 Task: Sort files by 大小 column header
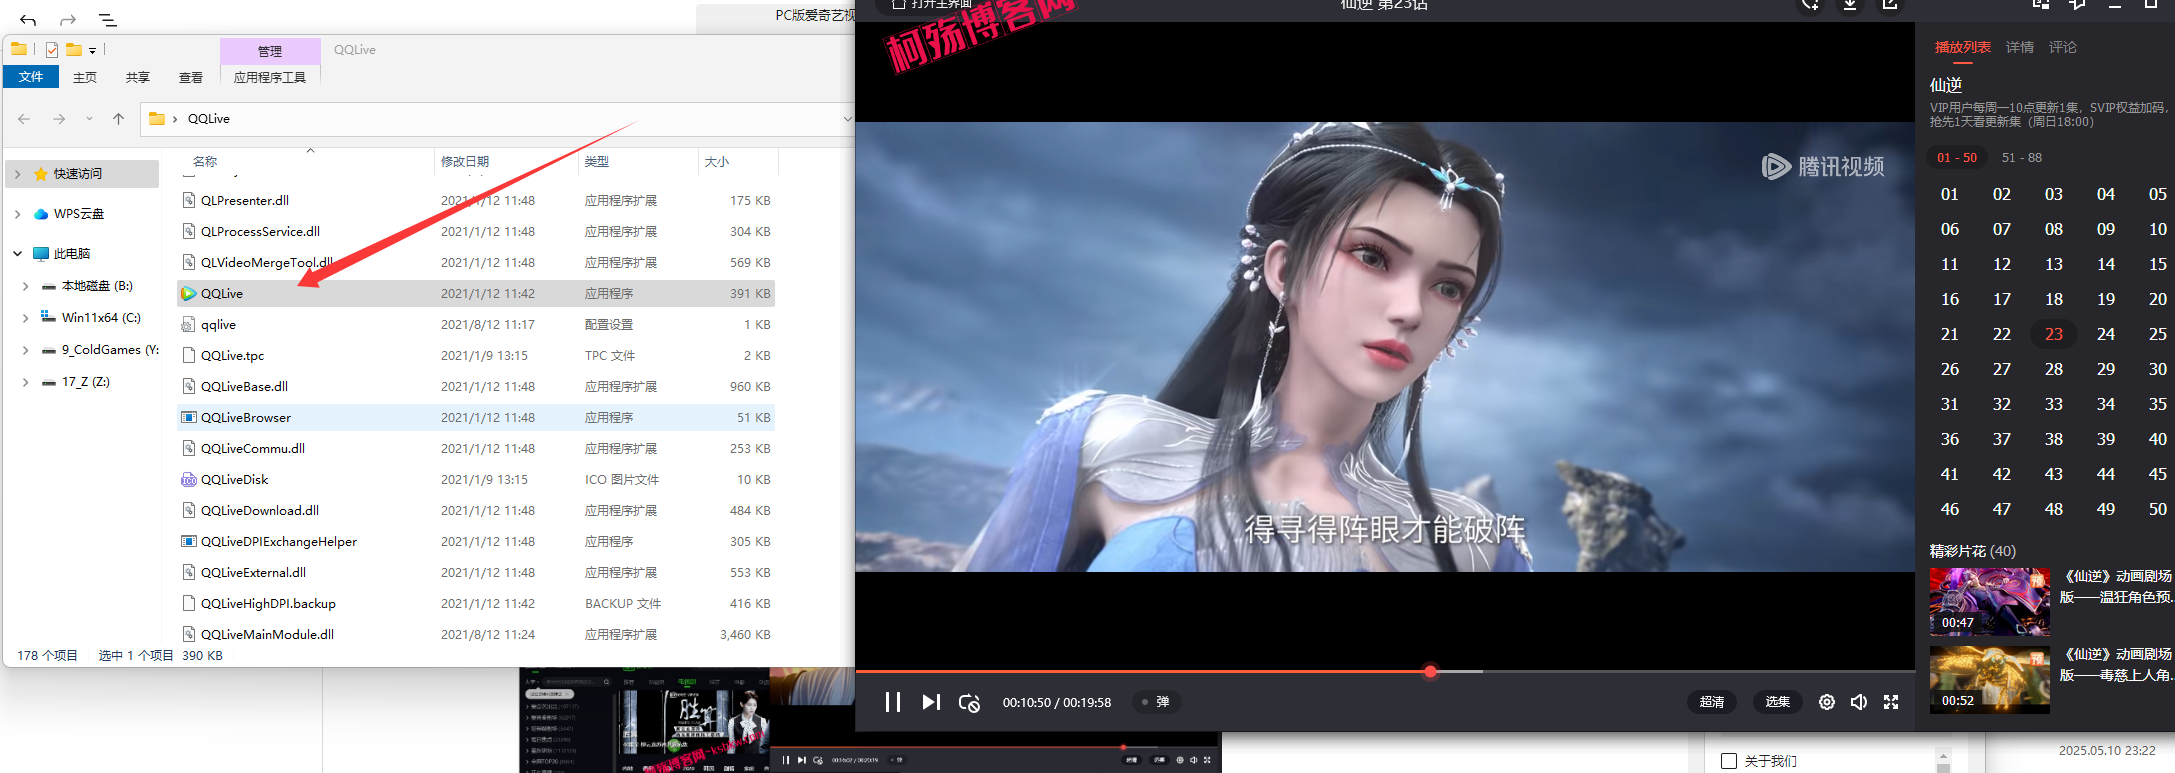(x=717, y=161)
